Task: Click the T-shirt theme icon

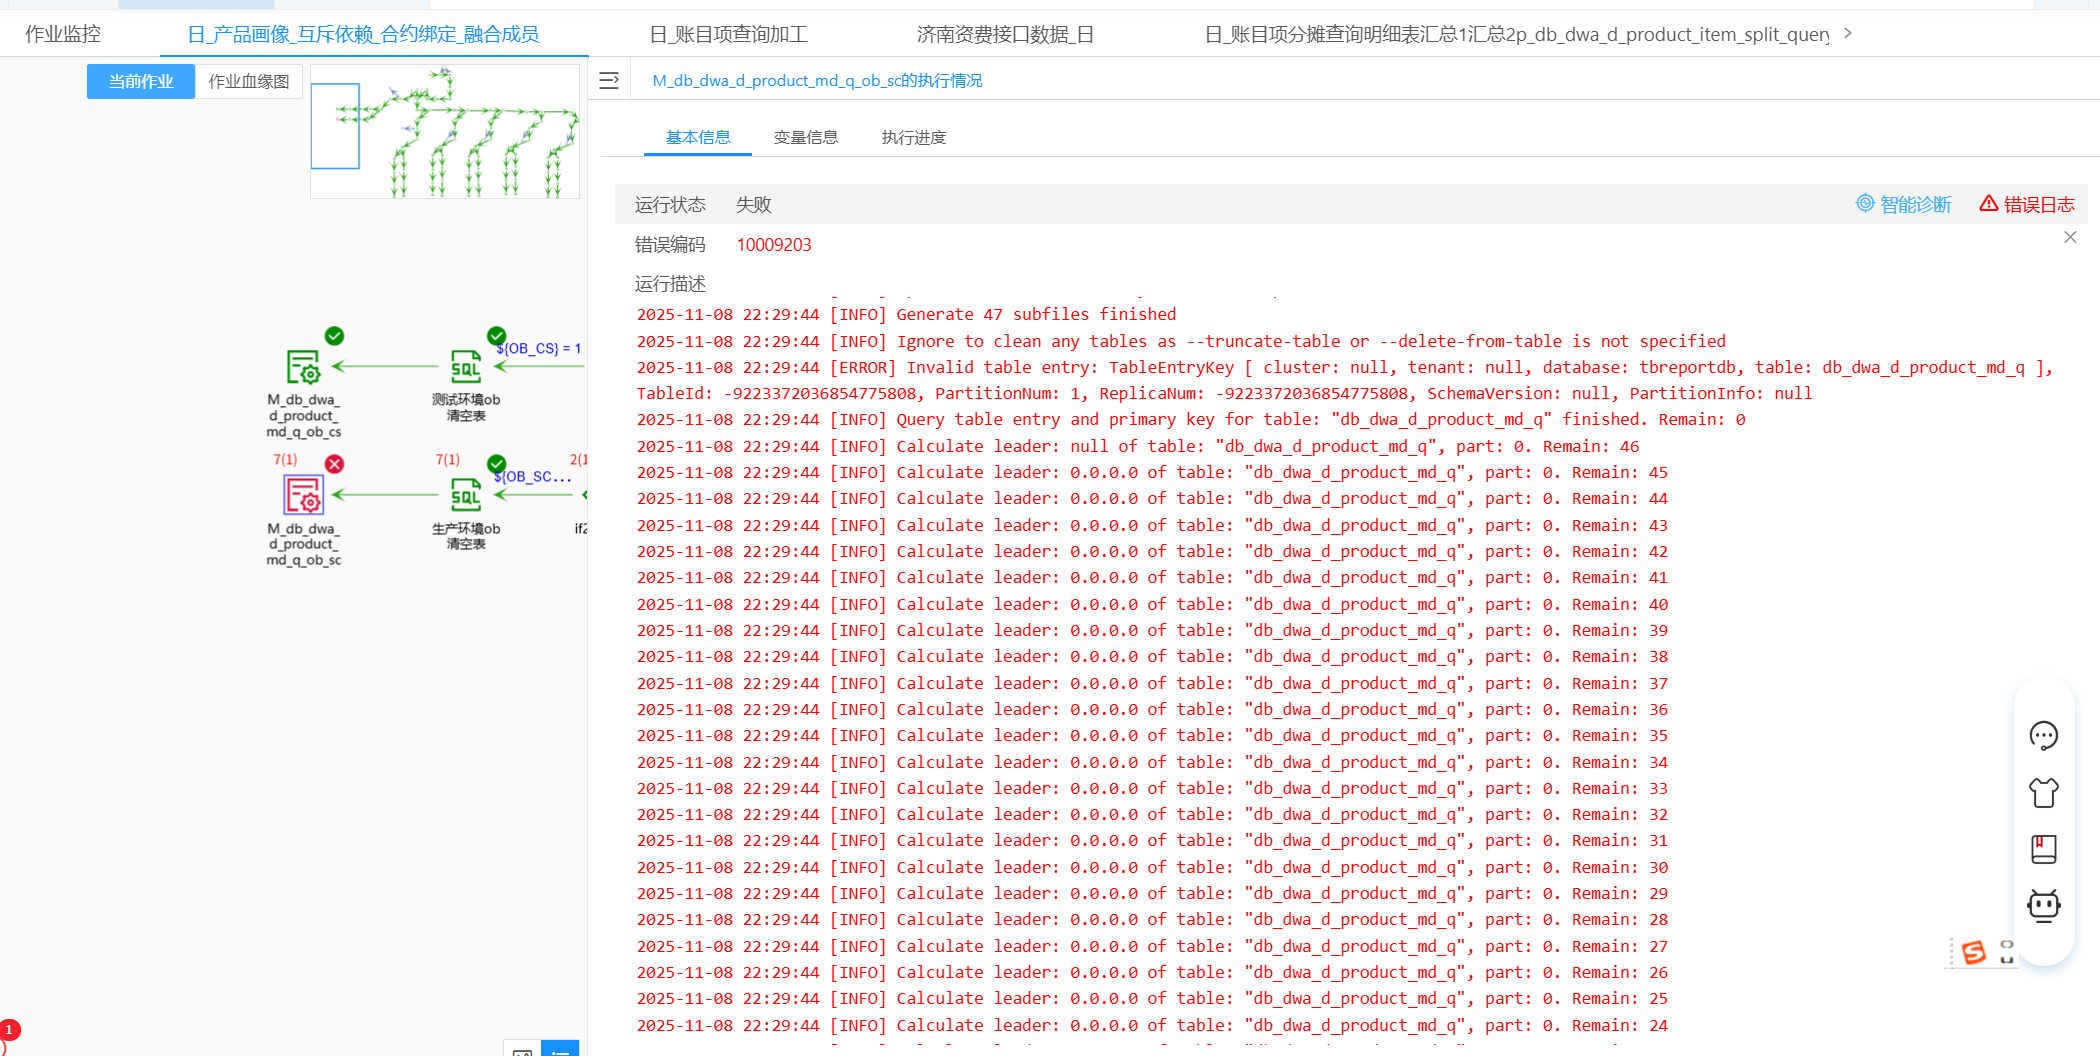Action: point(2043,792)
